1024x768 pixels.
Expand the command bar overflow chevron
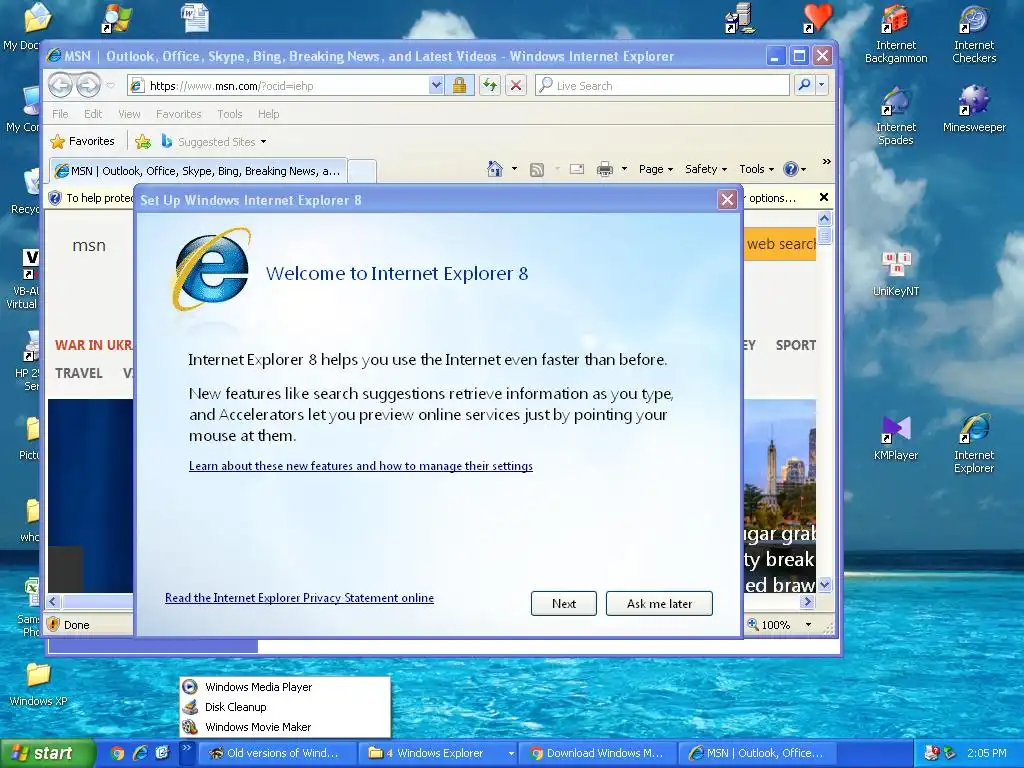[x=826, y=161]
